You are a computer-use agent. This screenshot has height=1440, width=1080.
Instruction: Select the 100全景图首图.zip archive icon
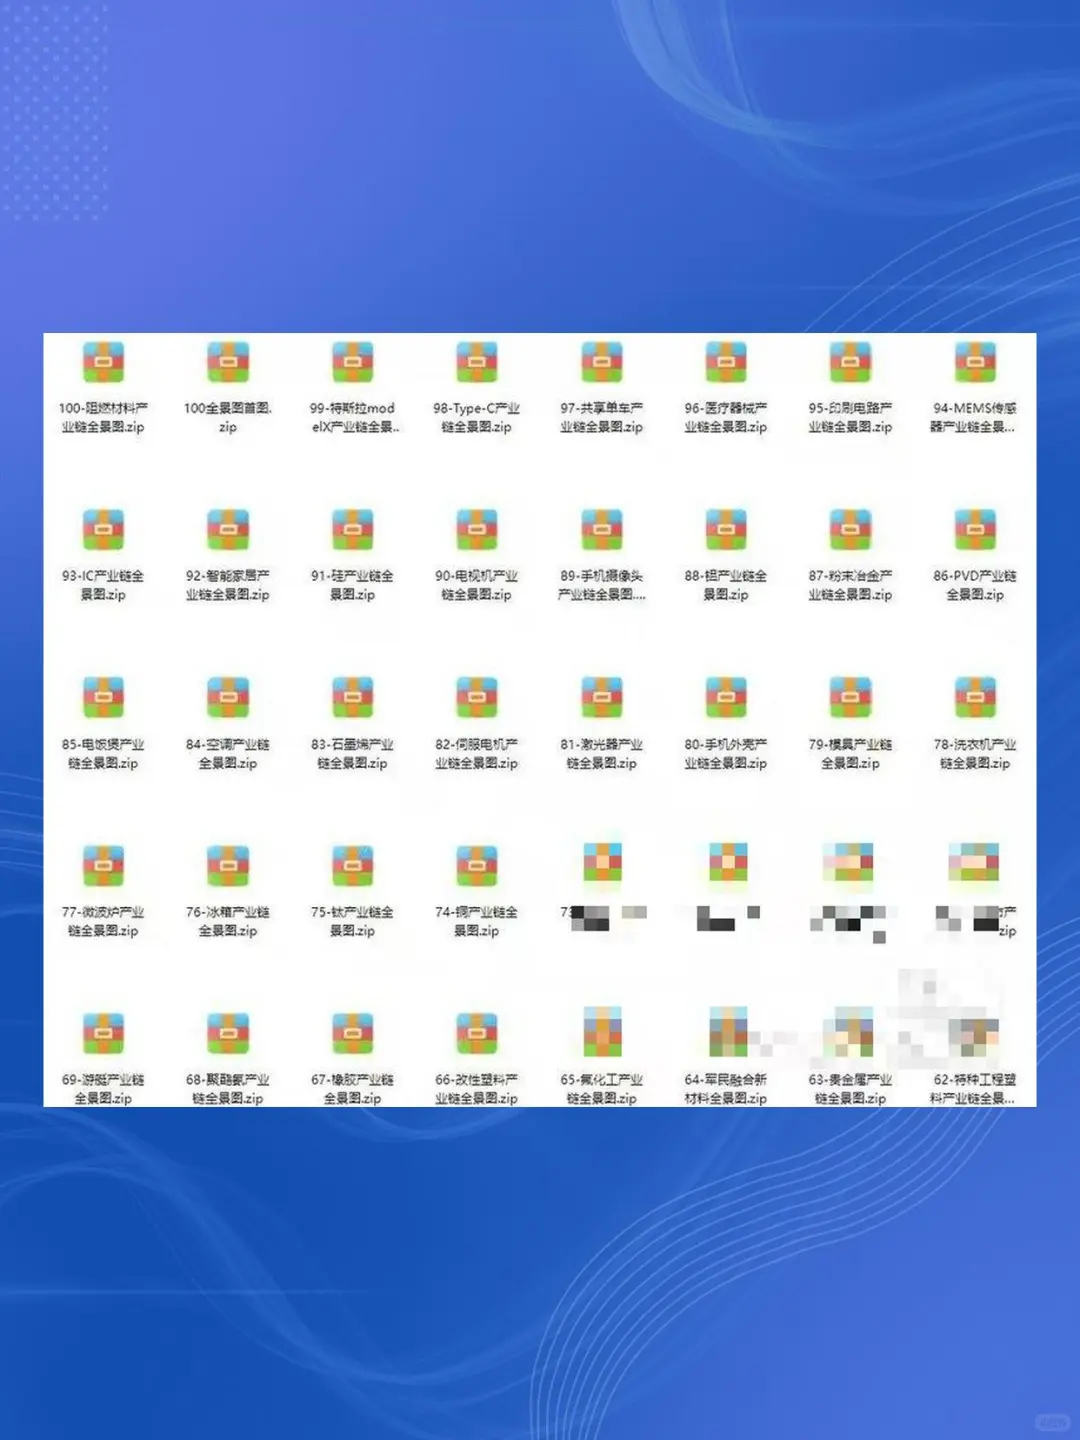tap(228, 362)
